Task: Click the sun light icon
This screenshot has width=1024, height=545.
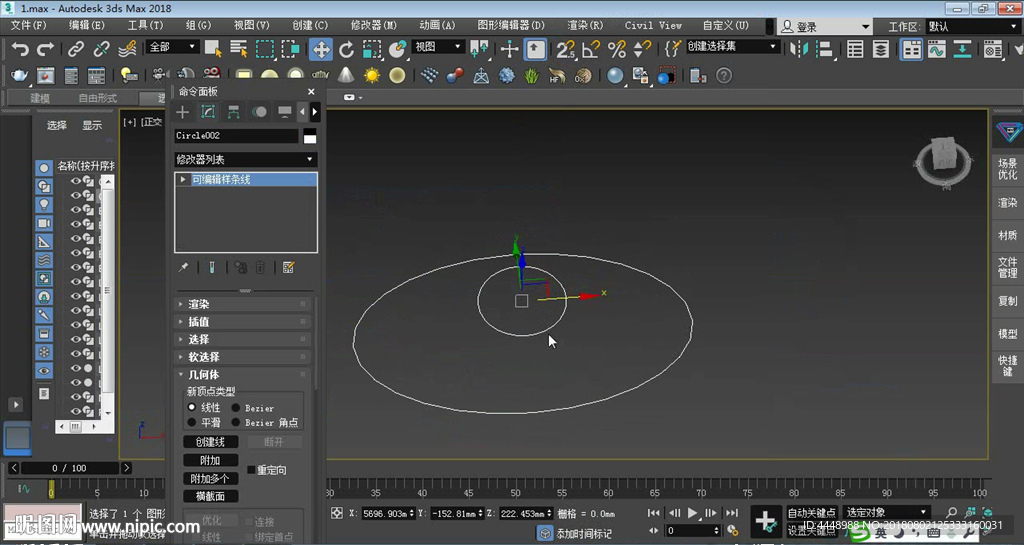Action: (372, 76)
